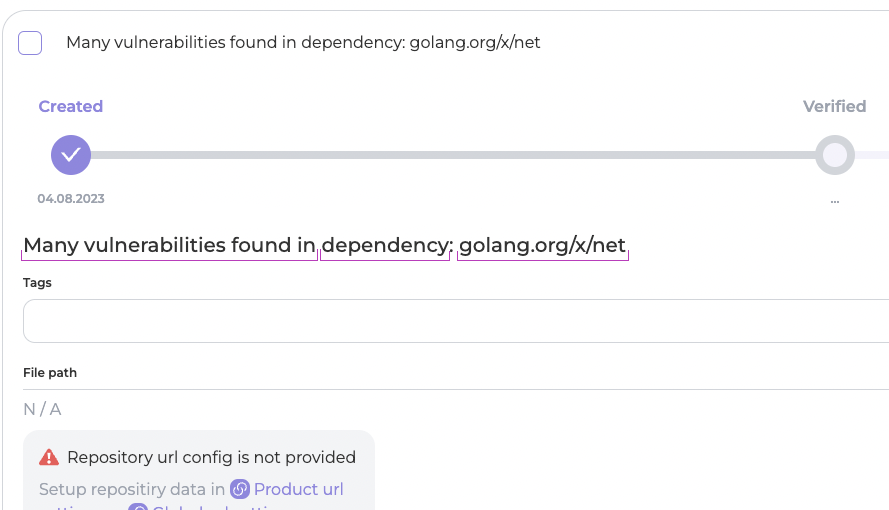Click the top row vulnerability title text
889x510 pixels.
(x=303, y=43)
